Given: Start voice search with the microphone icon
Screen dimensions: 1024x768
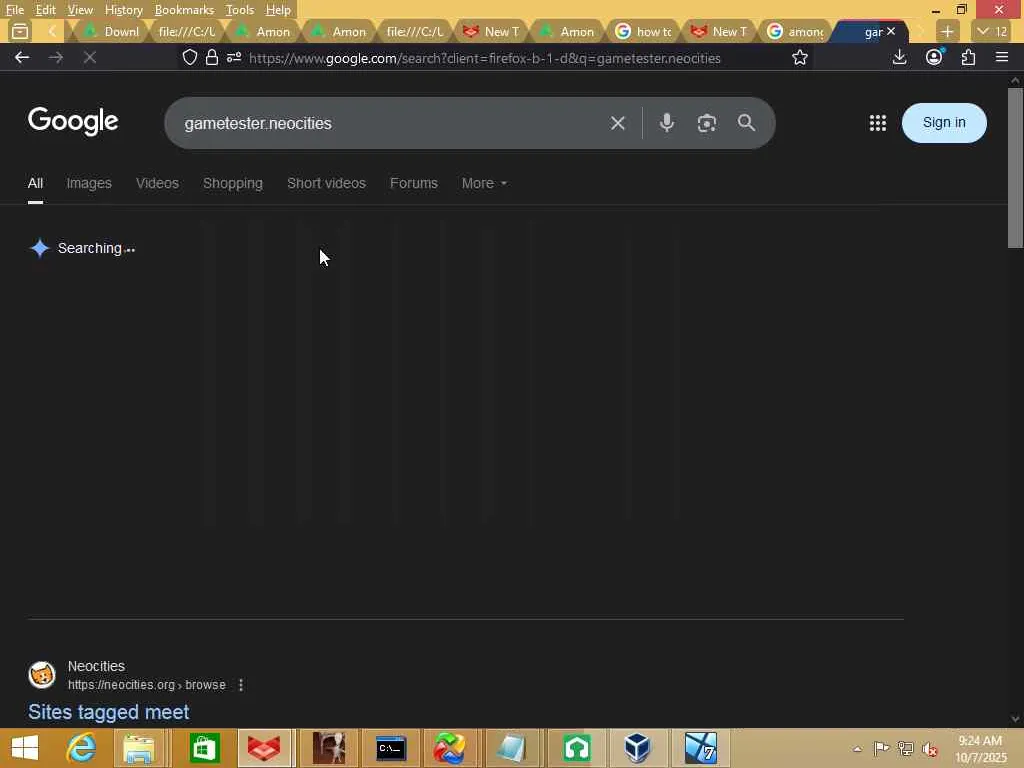Looking at the screenshot, I should (666, 123).
